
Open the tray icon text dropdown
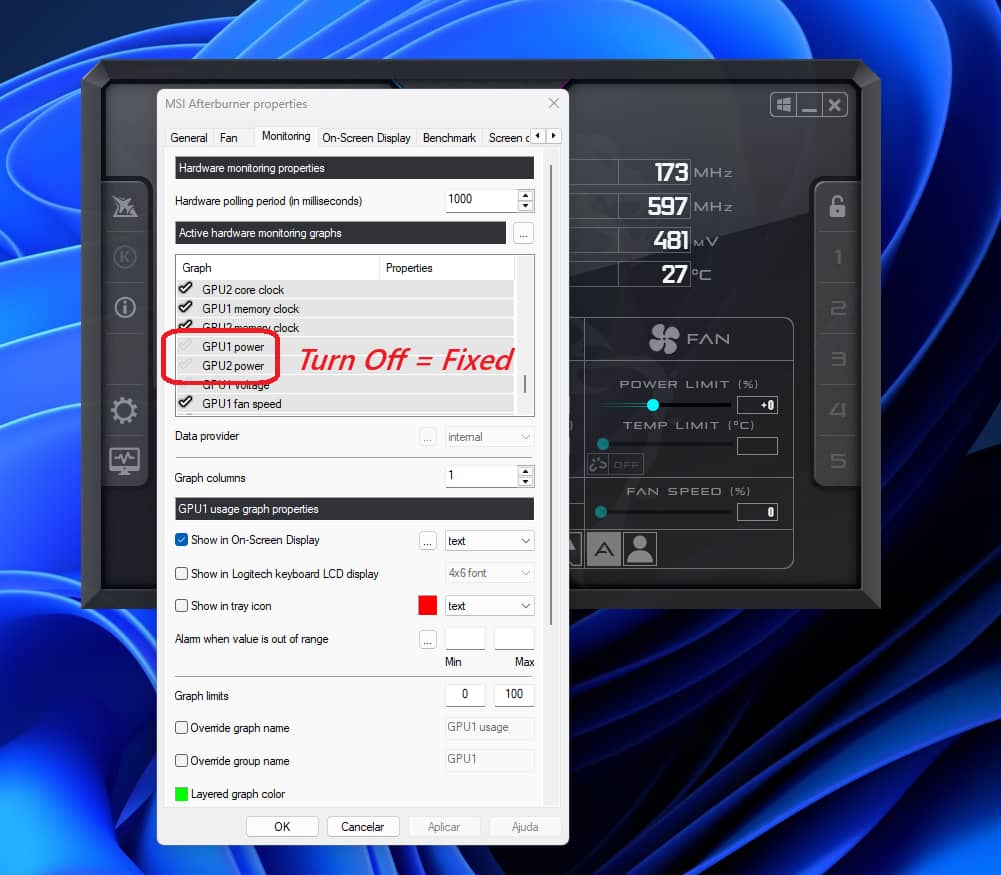pyautogui.click(x=489, y=606)
